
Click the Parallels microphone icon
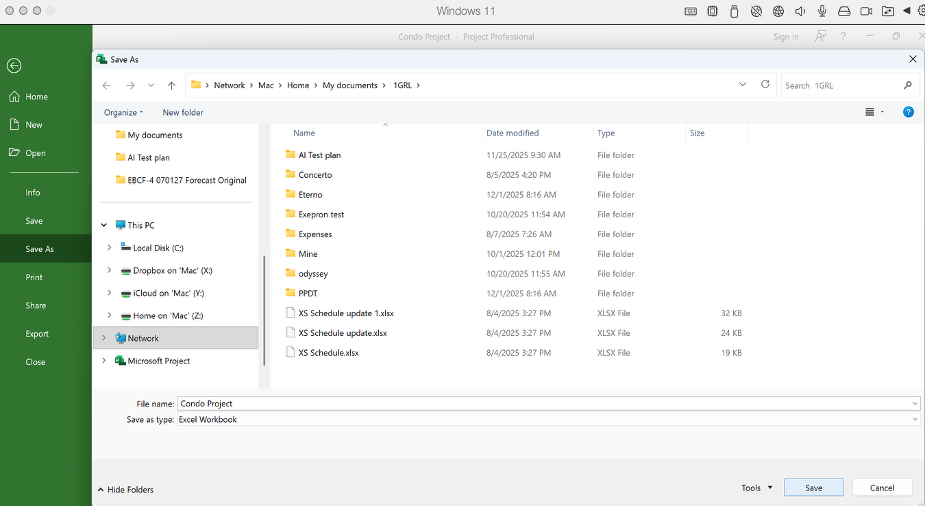coord(821,11)
